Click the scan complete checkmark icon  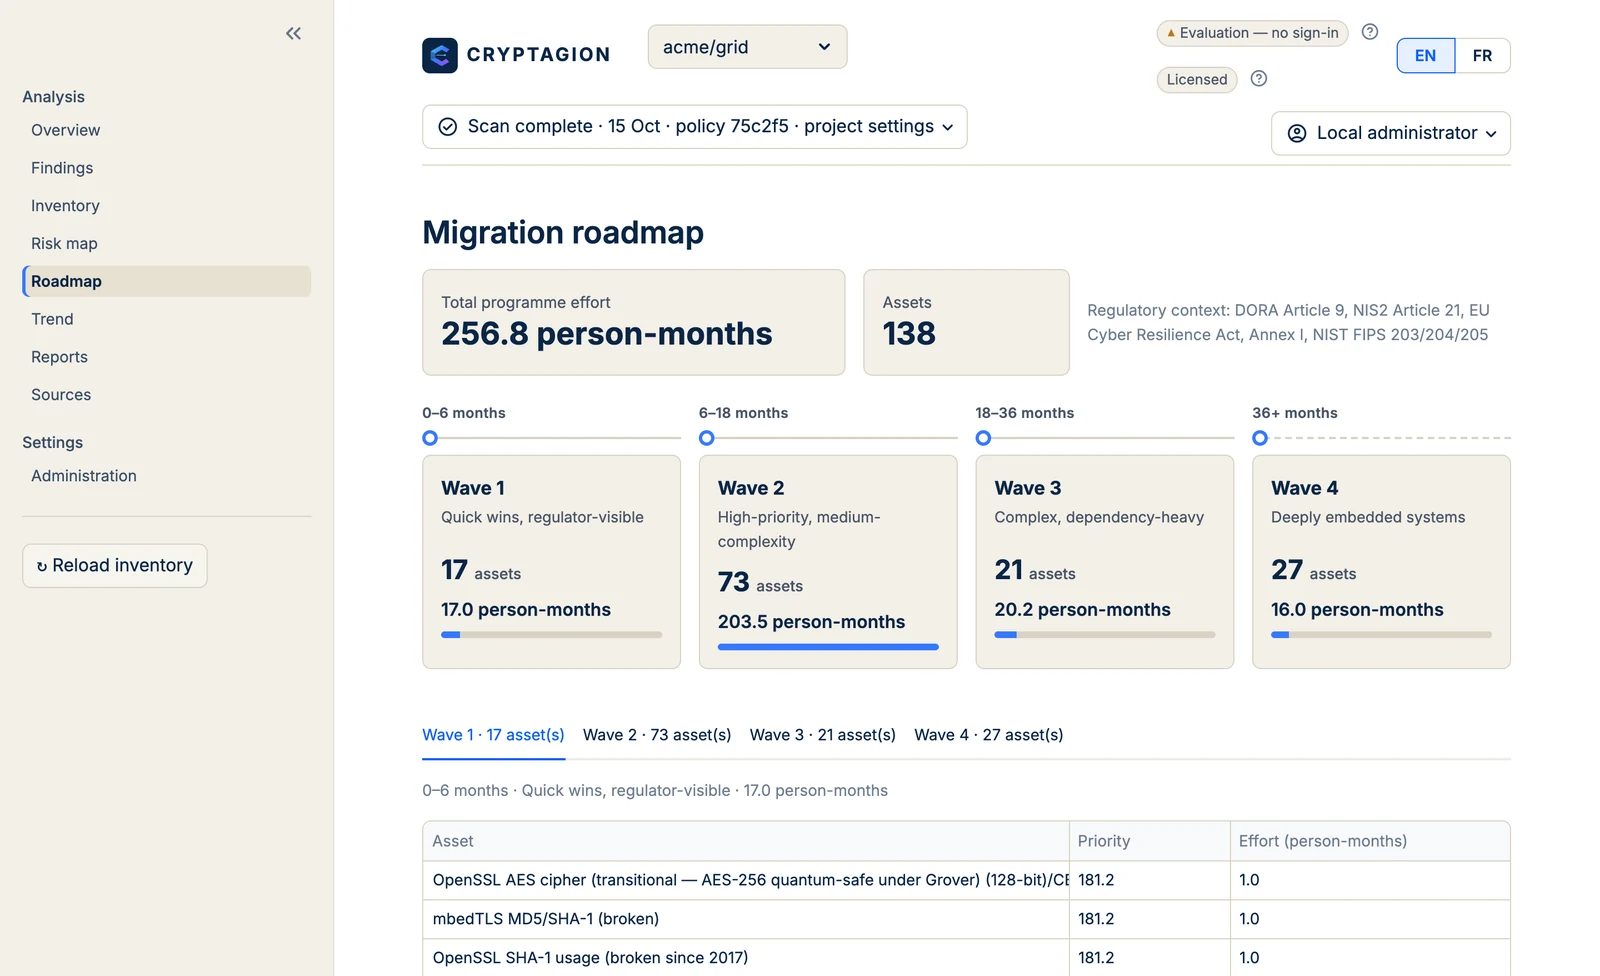coord(448,126)
